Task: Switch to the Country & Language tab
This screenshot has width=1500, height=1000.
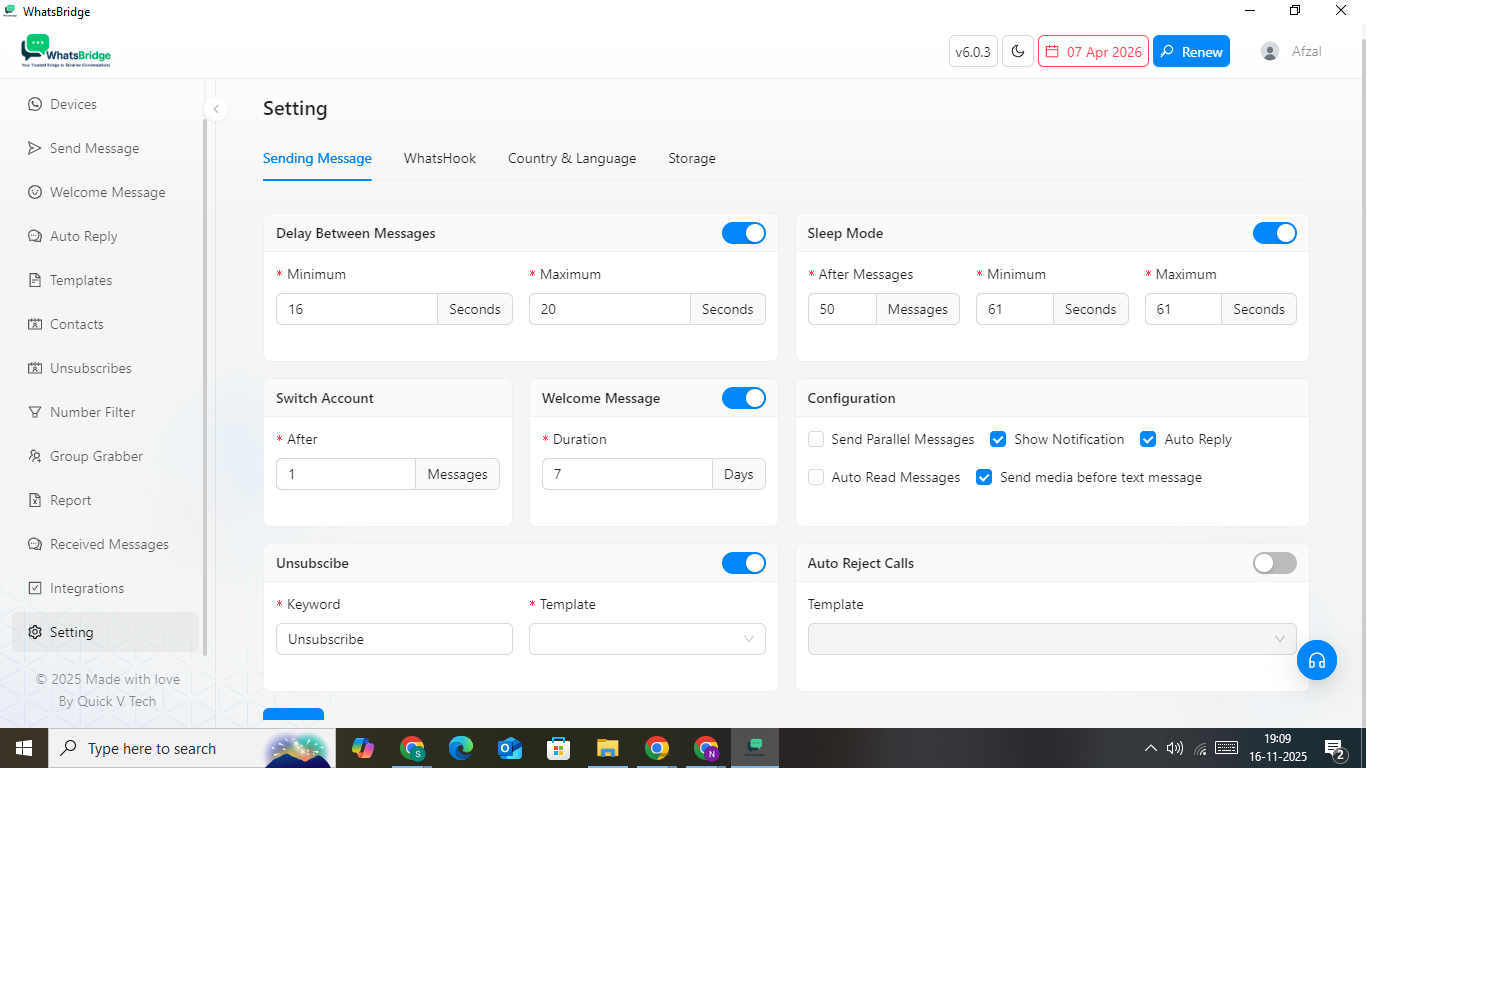Action: click(x=572, y=158)
